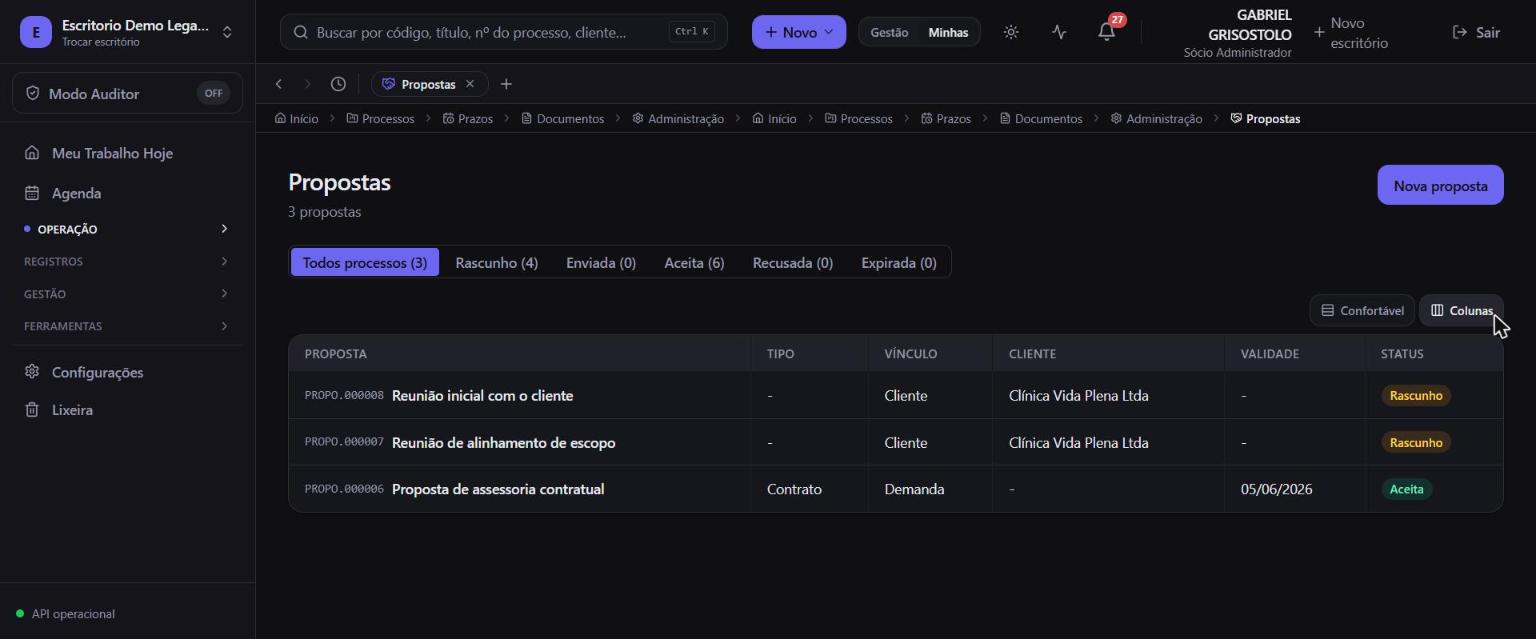Click the Confortável density icon
The image size is (1536, 639).
click(1328, 310)
